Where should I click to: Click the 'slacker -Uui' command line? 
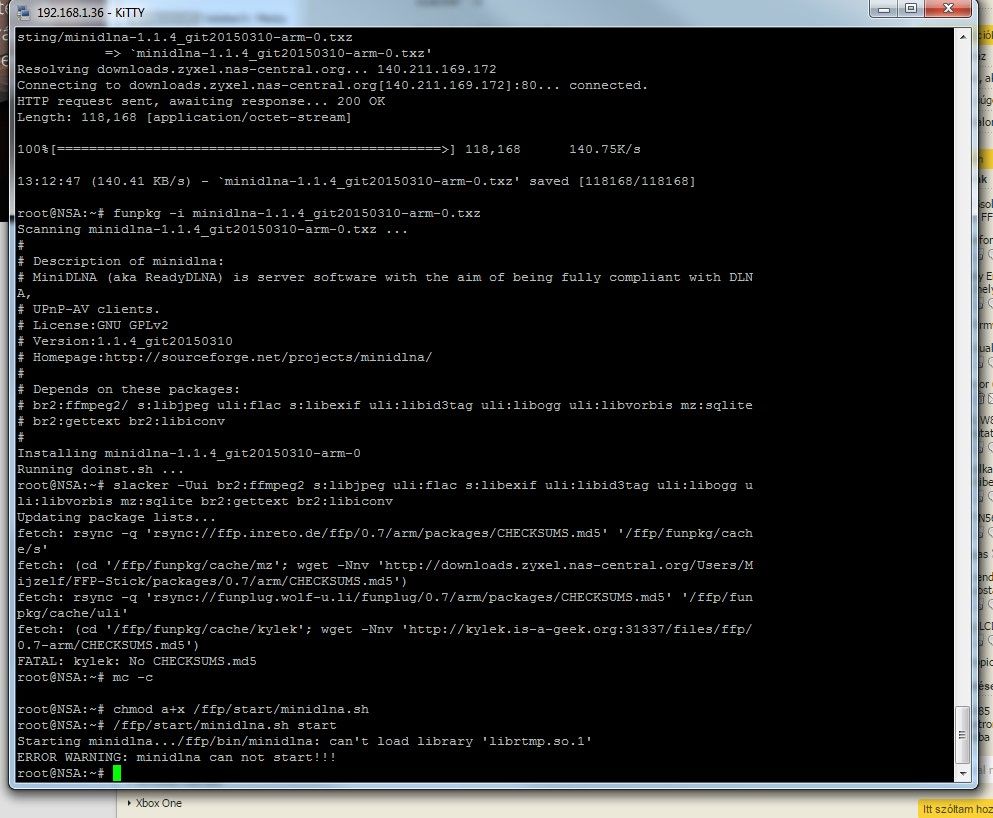tap(384, 493)
